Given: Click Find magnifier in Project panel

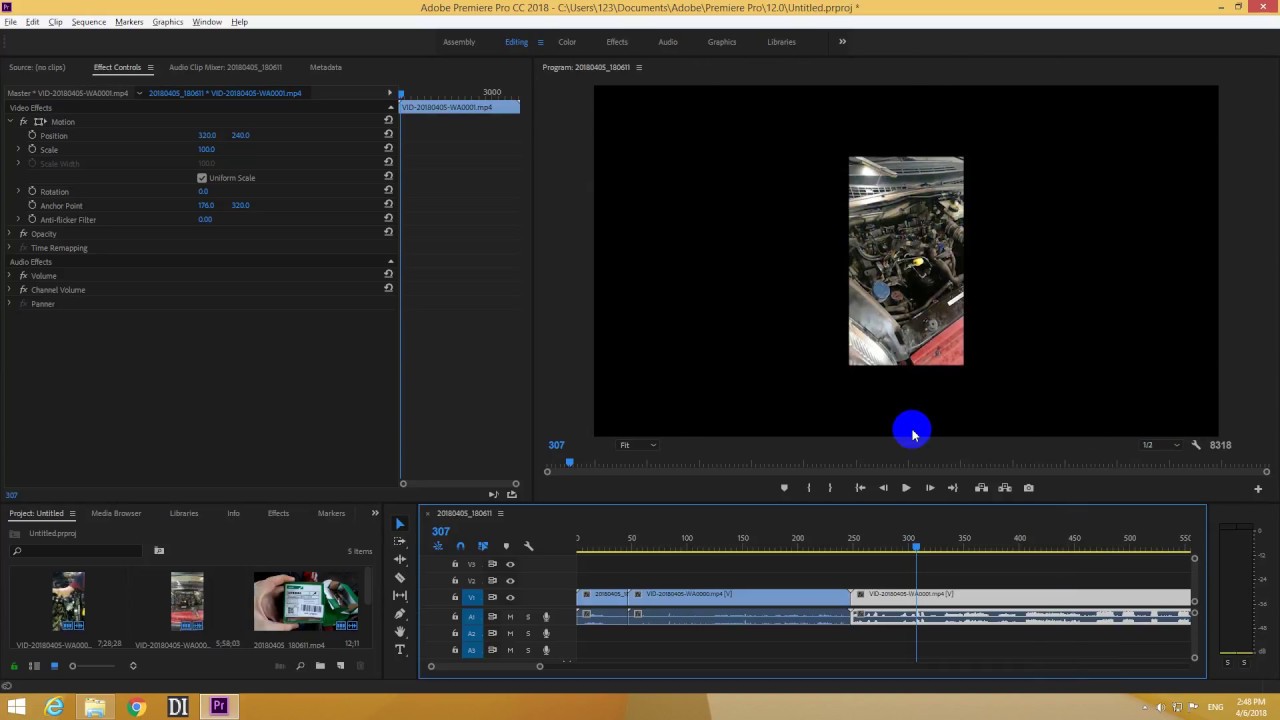Looking at the screenshot, I should coord(300,666).
